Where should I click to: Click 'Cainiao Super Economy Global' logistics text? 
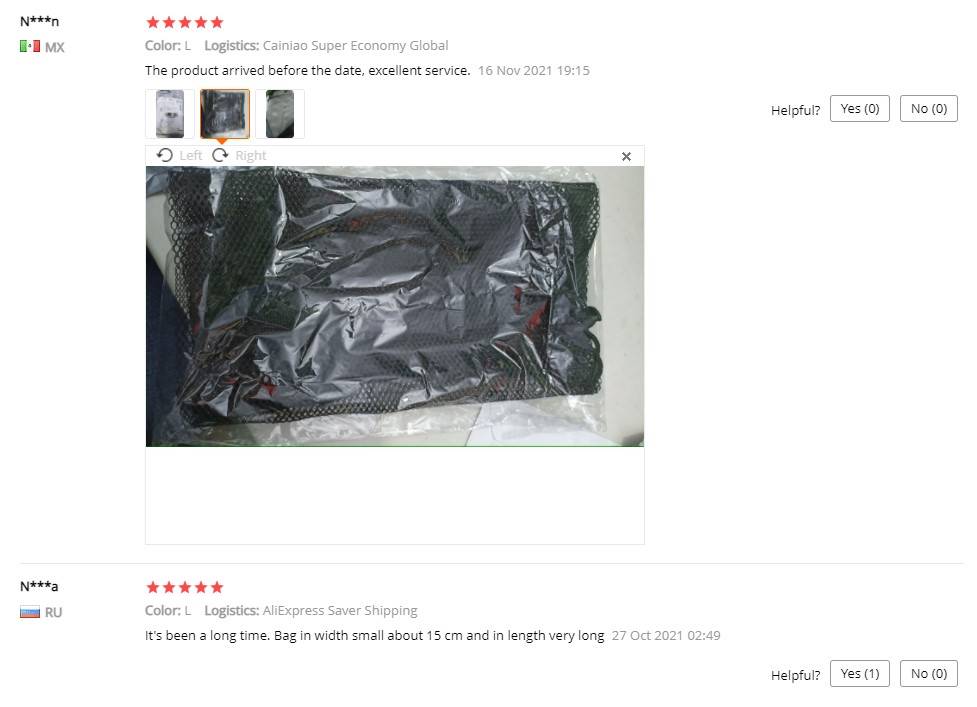[x=355, y=45]
